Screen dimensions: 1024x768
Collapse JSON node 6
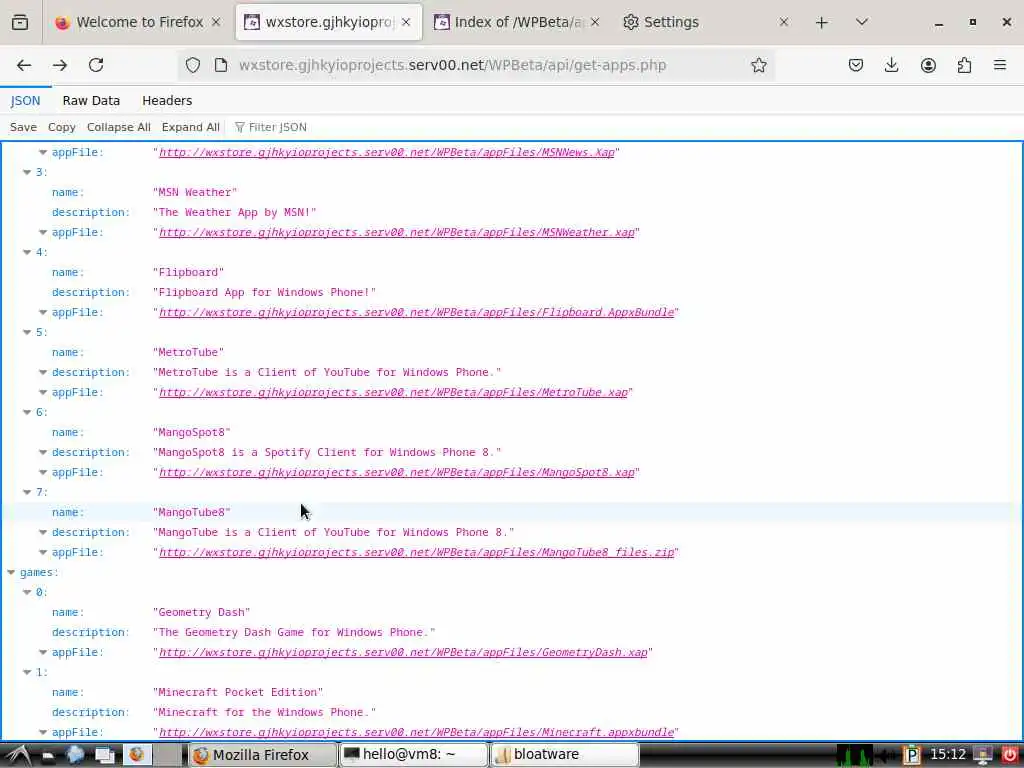pyautogui.click(x=27, y=412)
